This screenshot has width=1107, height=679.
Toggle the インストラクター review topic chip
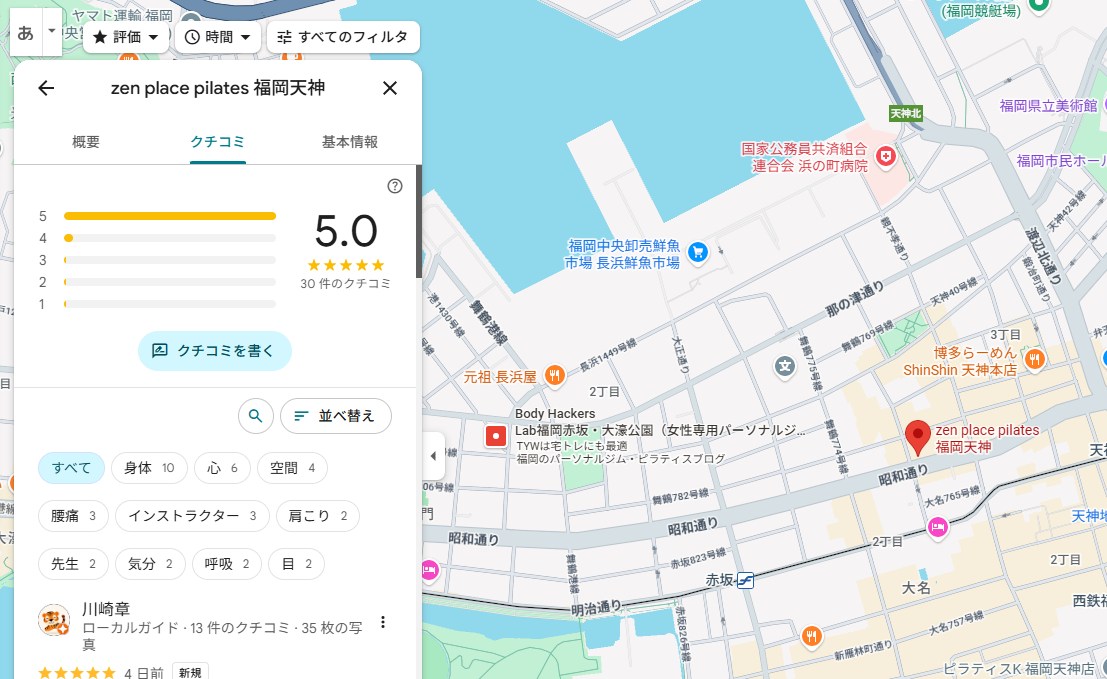(x=192, y=516)
